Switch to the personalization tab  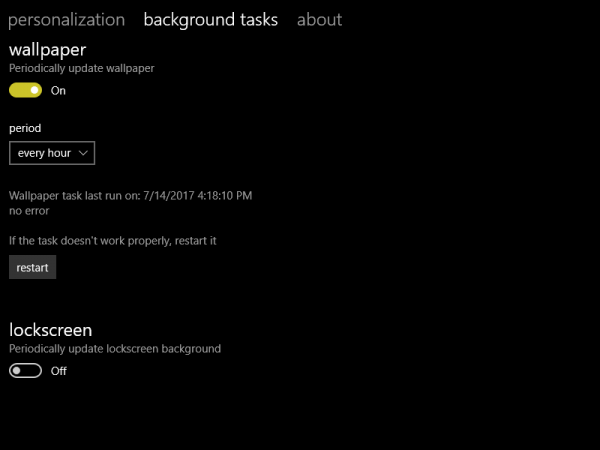click(x=67, y=20)
